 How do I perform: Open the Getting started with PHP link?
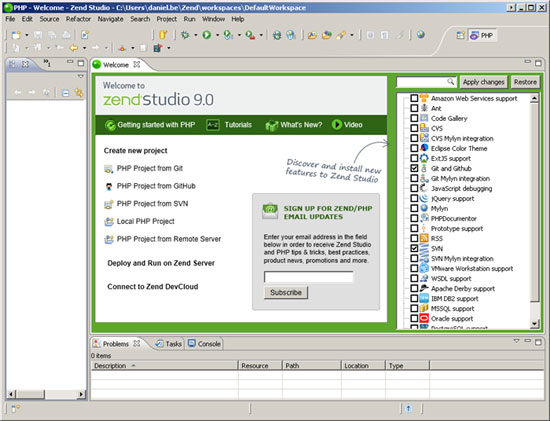click(x=150, y=125)
